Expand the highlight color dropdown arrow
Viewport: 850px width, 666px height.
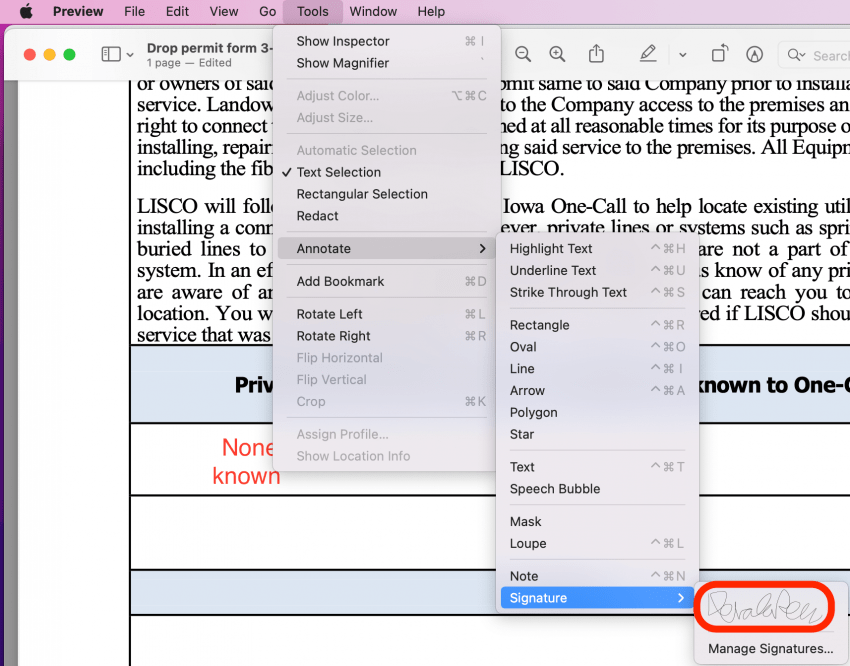pyautogui.click(x=682, y=54)
